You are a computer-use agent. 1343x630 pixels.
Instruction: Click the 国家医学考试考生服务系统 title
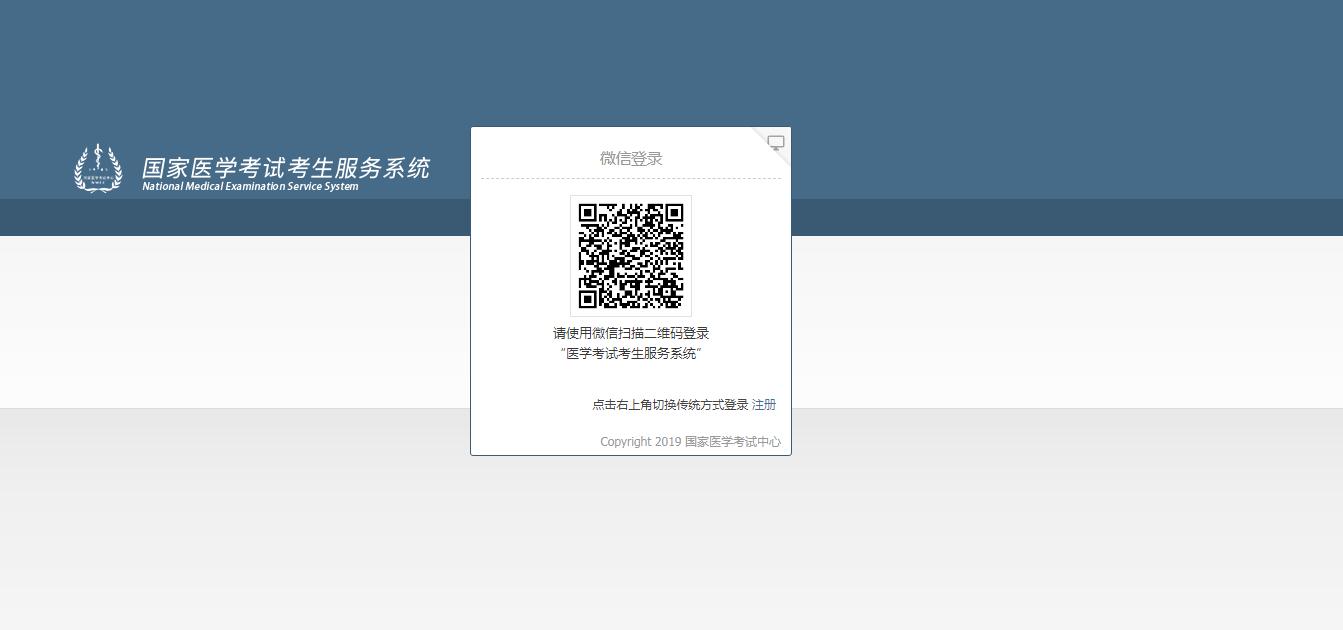pos(286,167)
